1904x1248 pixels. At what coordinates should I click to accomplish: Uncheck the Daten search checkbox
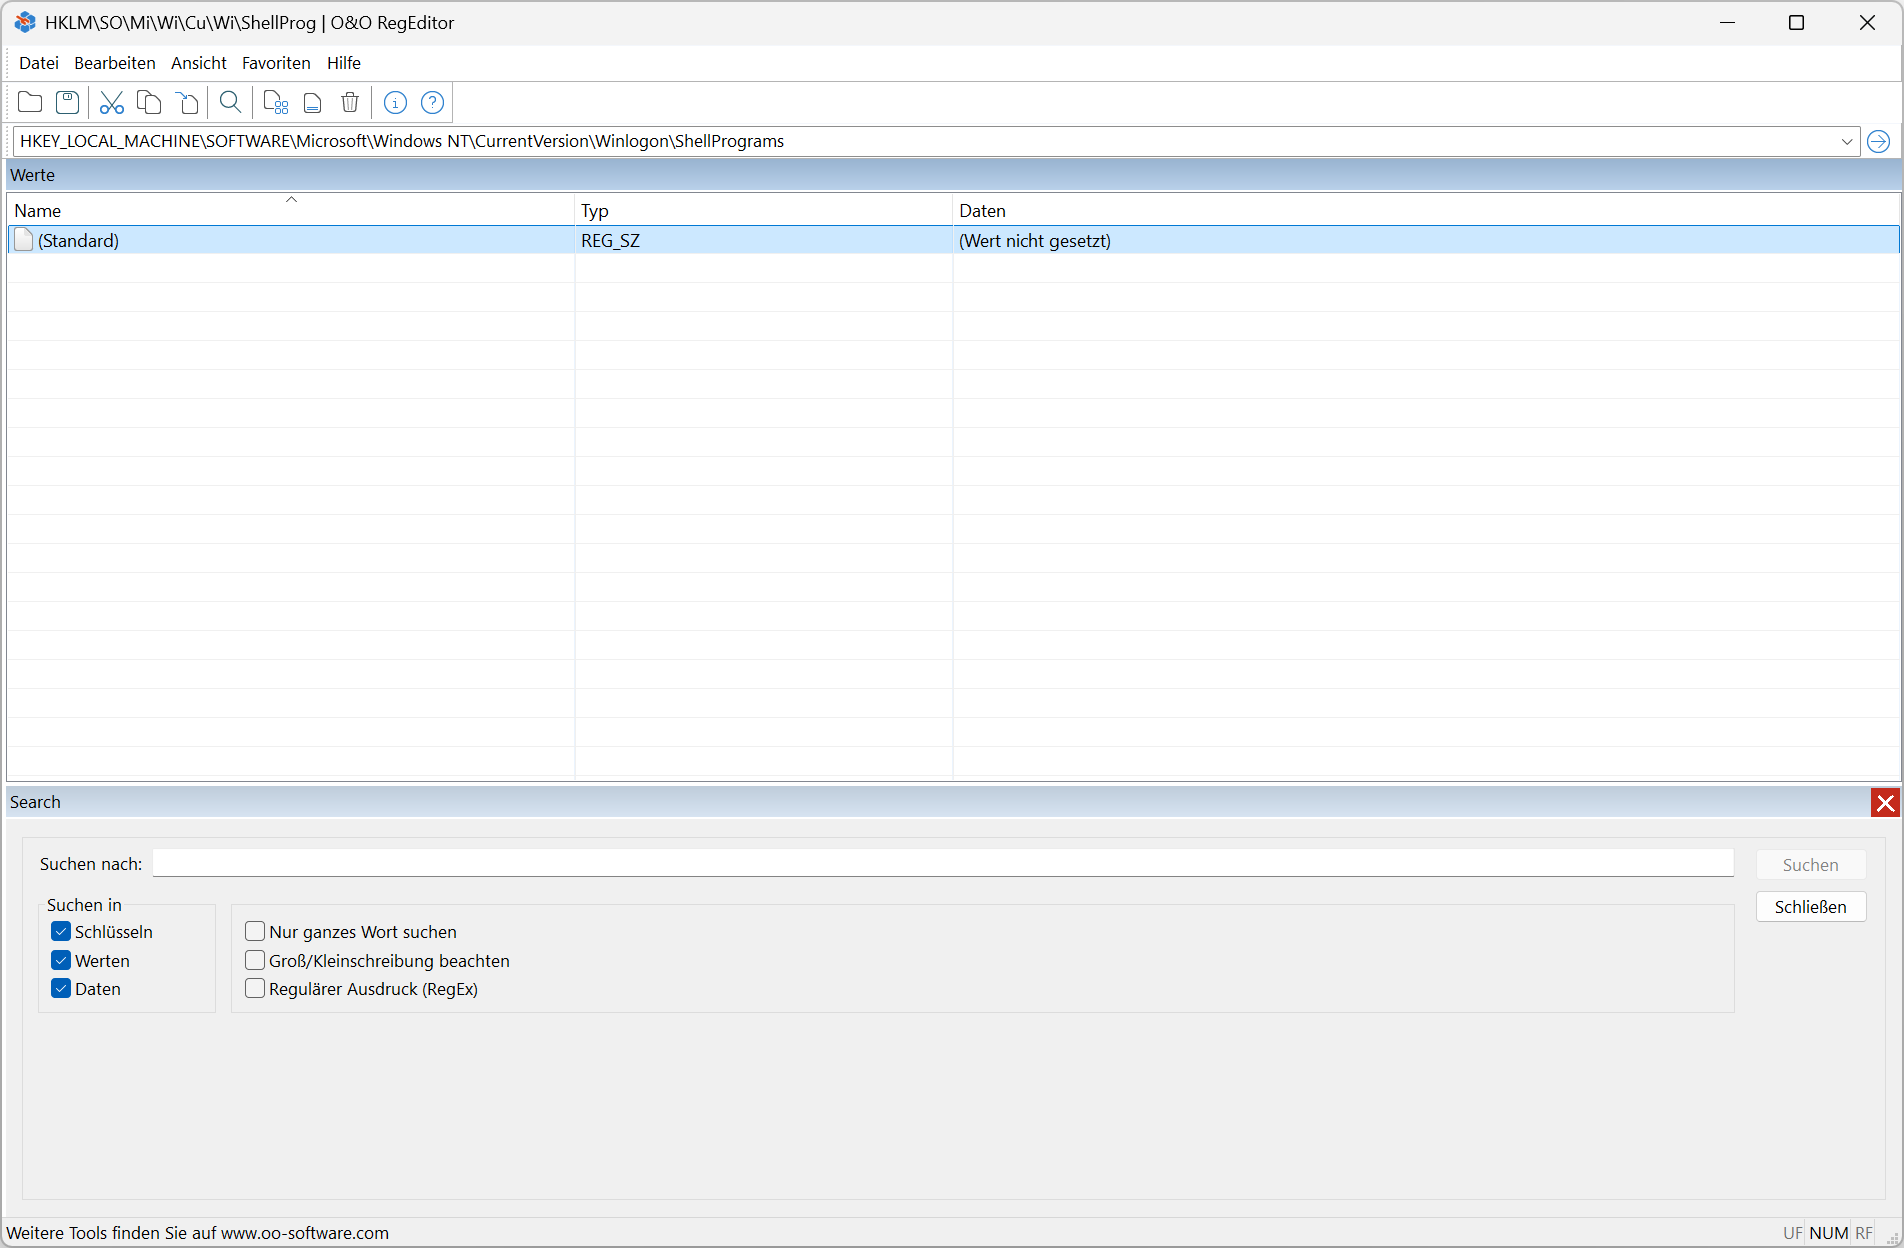pos(61,989)
